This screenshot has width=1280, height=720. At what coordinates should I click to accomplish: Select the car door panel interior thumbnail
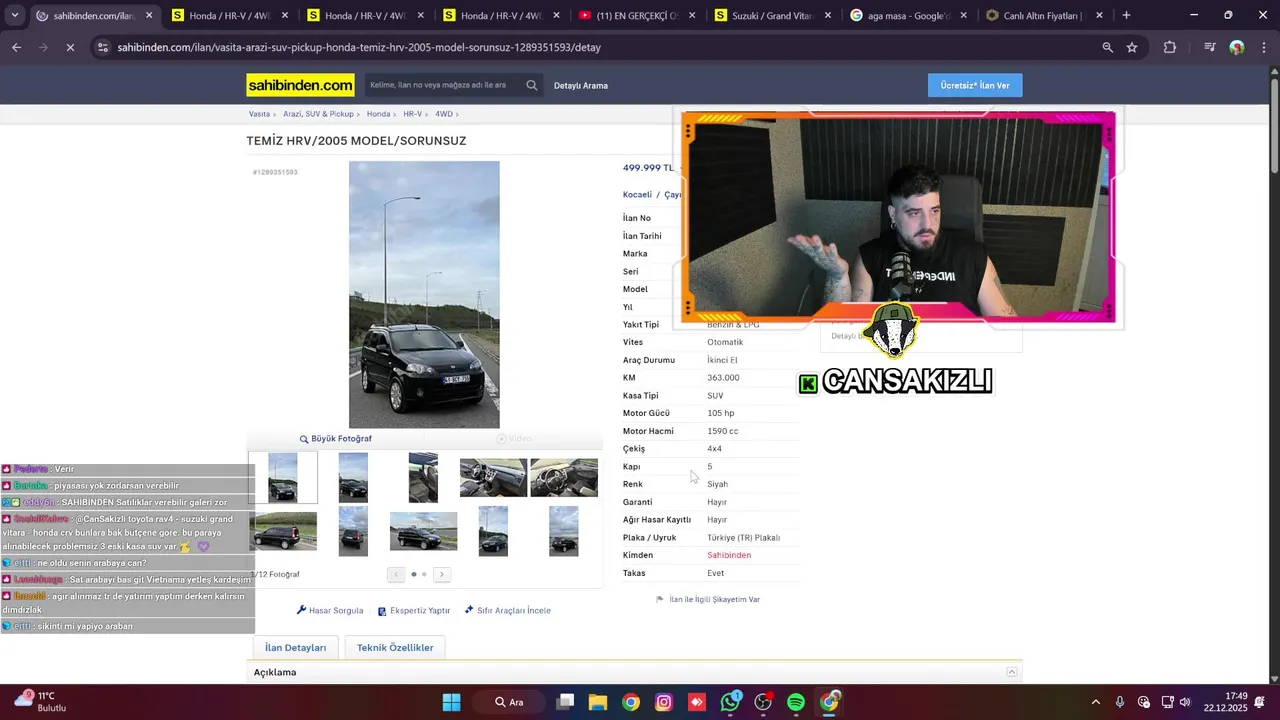tap(423, 477)
